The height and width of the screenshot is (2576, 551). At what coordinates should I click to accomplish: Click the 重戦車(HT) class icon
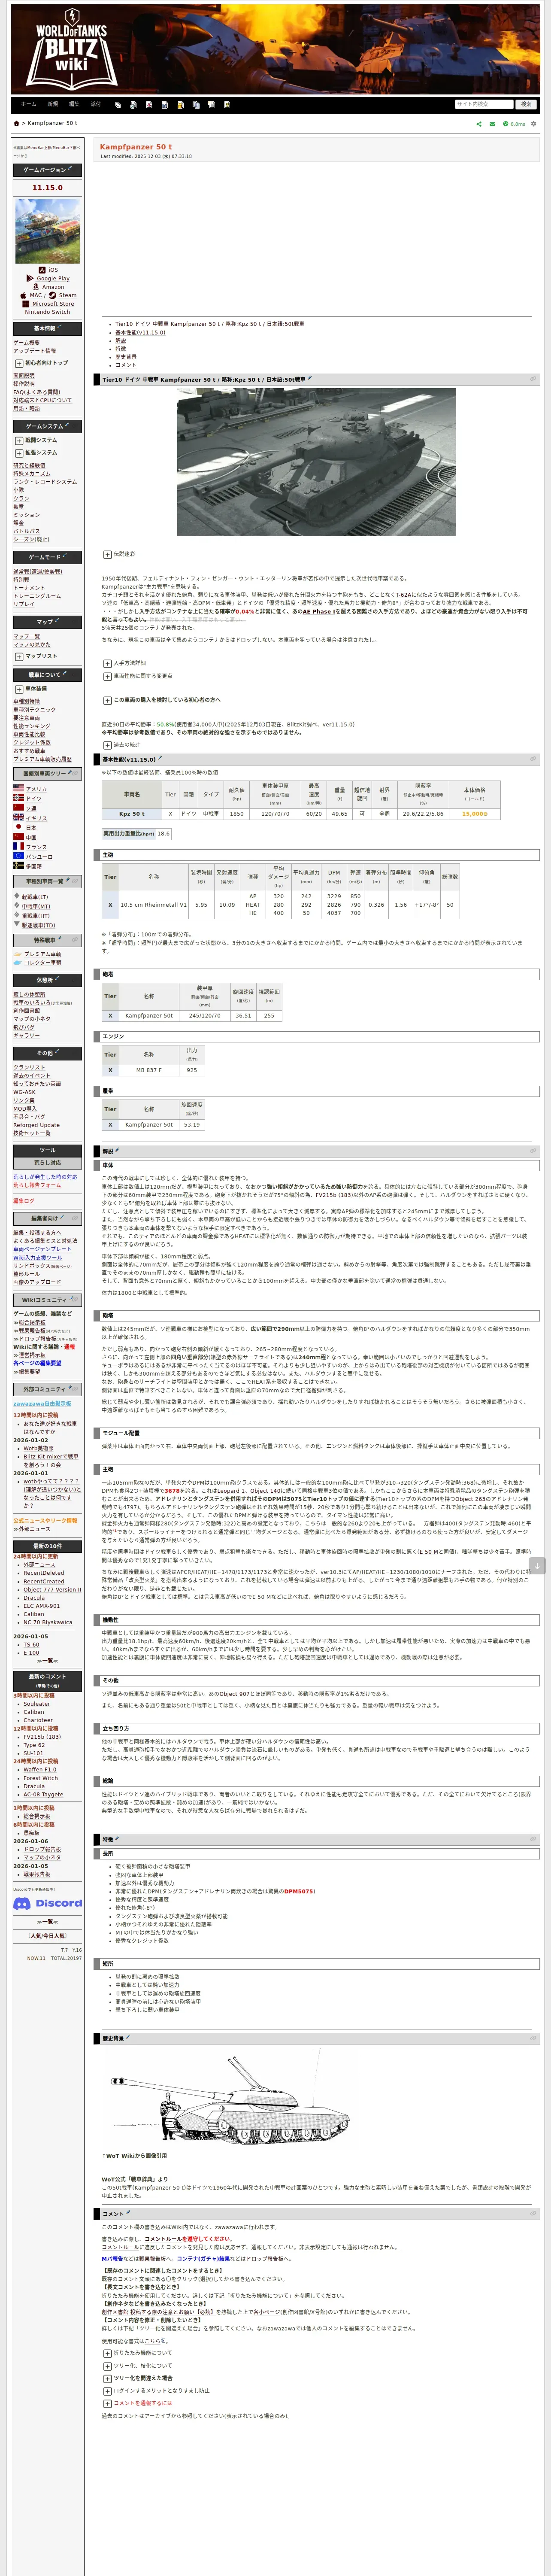pos(17,915)
